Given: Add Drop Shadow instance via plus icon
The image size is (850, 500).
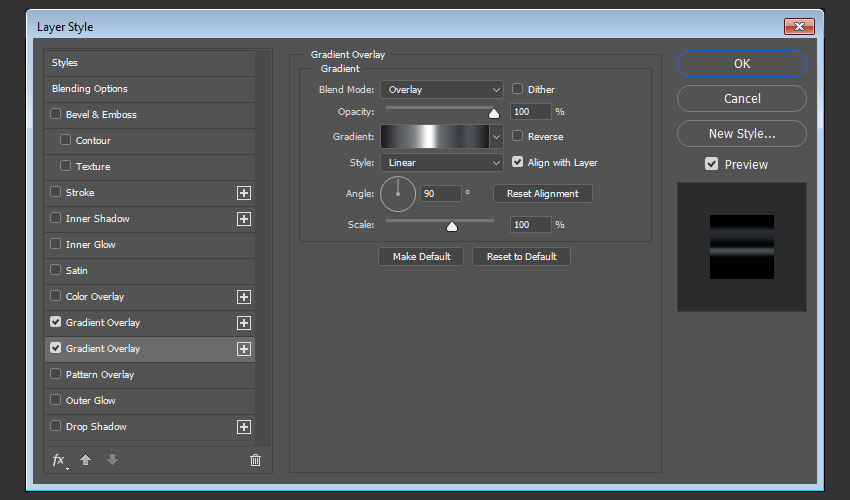Looking at the screenshot, I should (x=243, y=427).
